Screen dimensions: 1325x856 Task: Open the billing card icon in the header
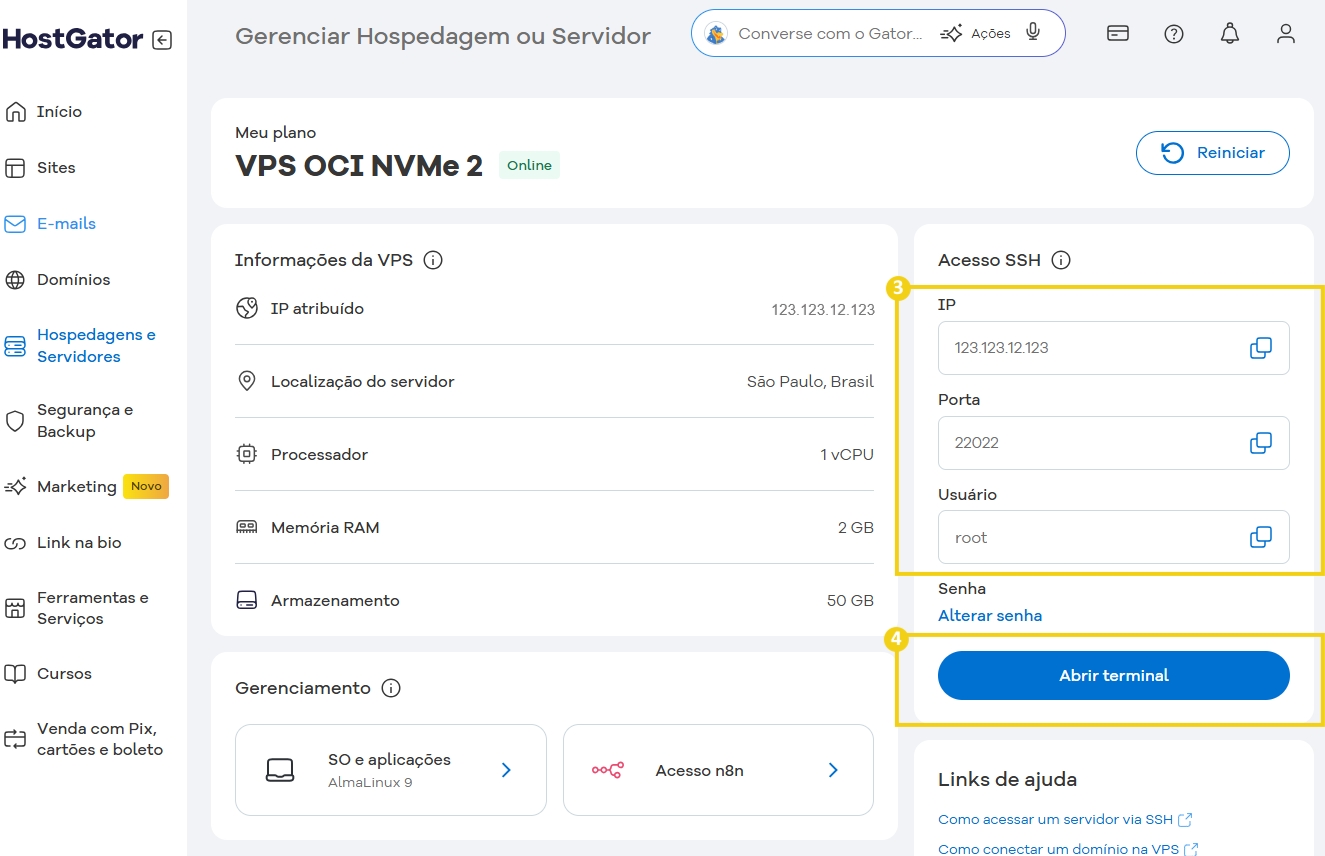pos(1117,33)
